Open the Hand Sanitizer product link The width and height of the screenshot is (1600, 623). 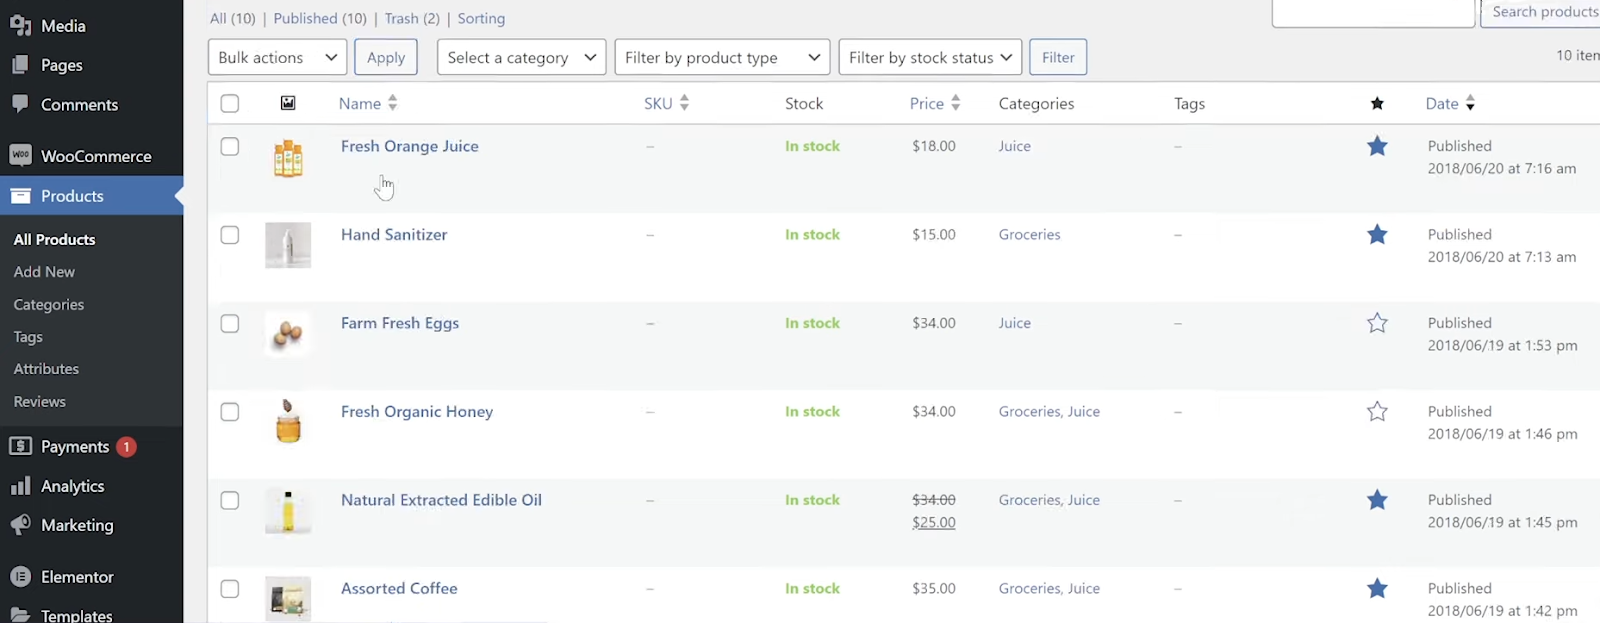pos(394,235)
